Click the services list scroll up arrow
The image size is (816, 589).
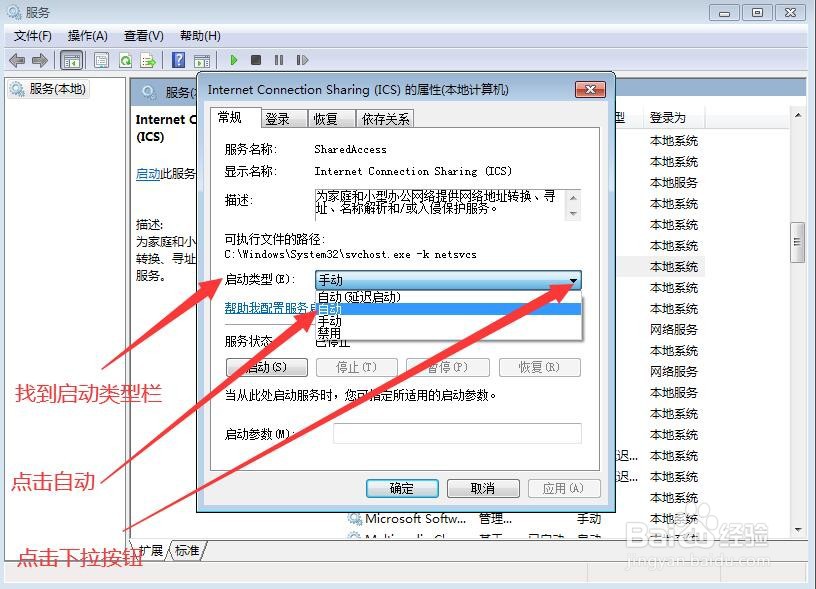click(x=798, y=115)
